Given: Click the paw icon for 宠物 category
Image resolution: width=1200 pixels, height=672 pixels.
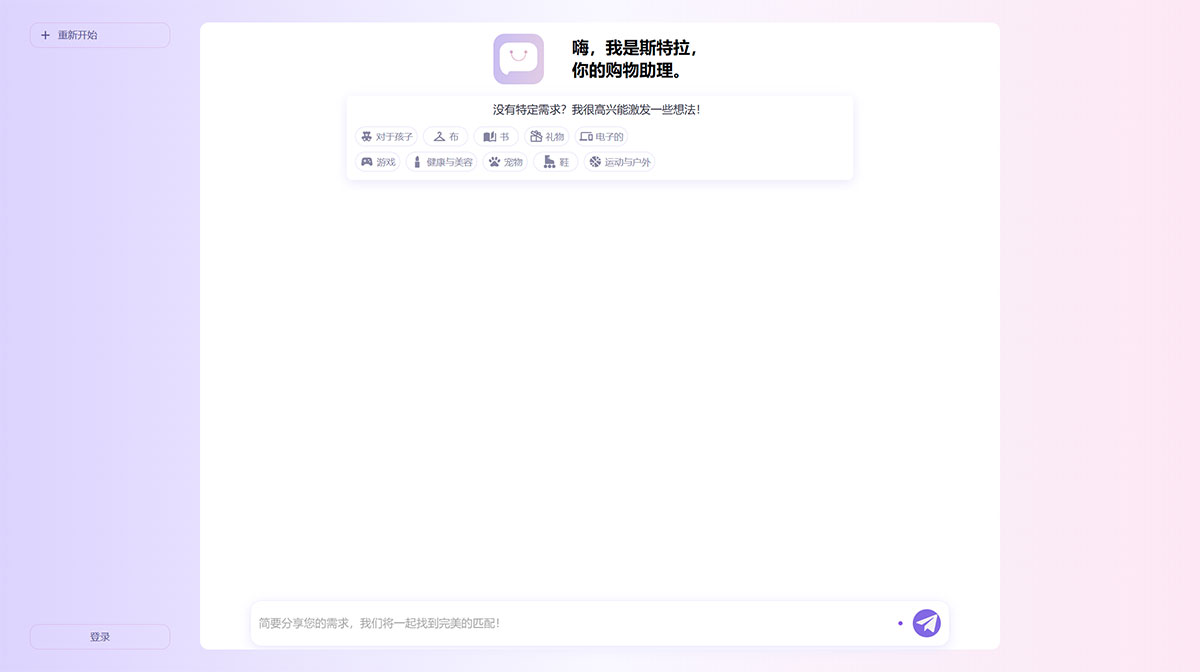Looking at the screenshot, I should click(x=494, y=161).
